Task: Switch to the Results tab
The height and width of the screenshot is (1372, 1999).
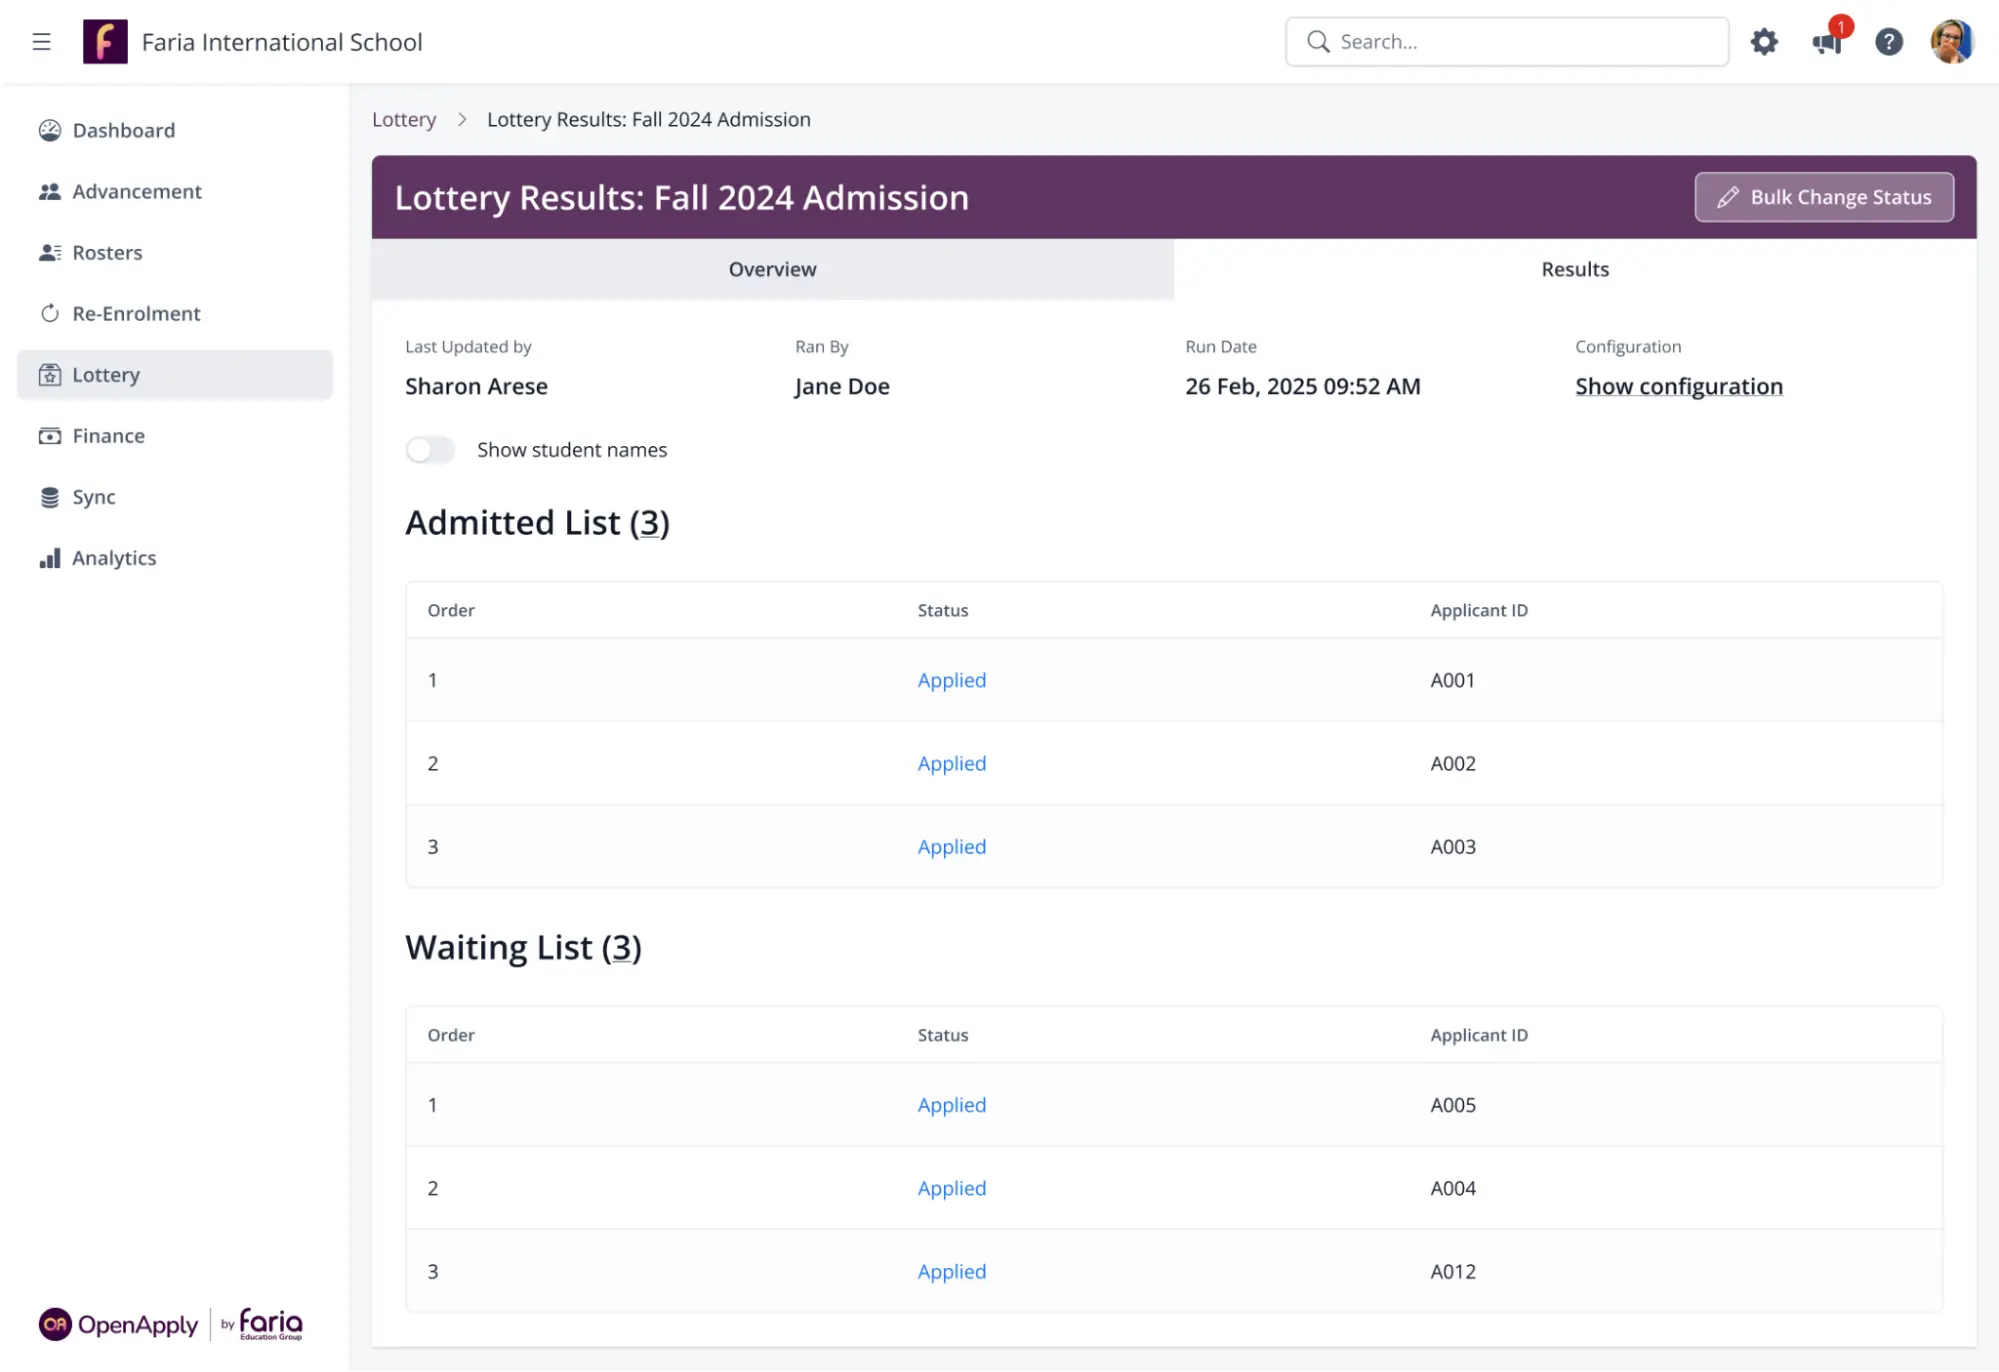Action: point(1575,269)
